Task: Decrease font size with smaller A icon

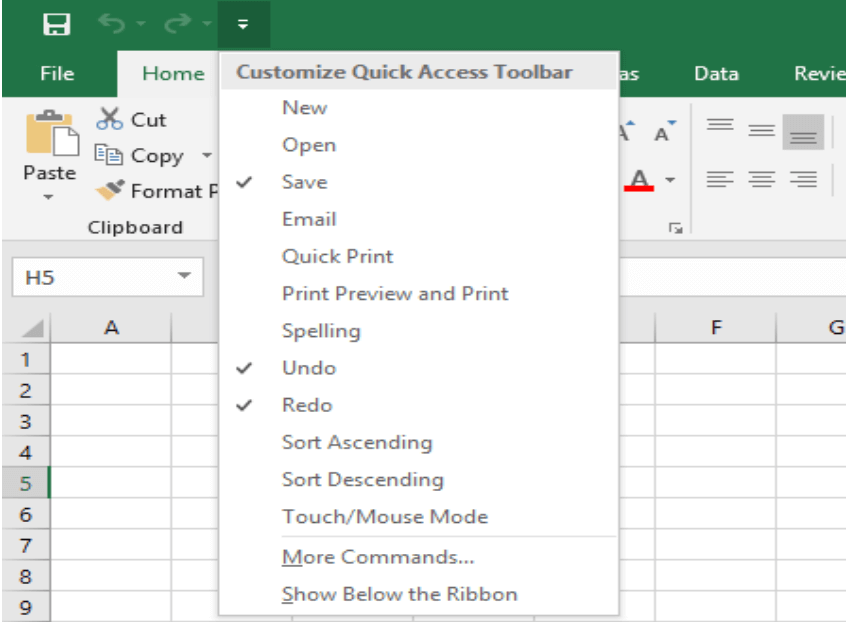Action: pyautogui.click(x=665, y=131)
